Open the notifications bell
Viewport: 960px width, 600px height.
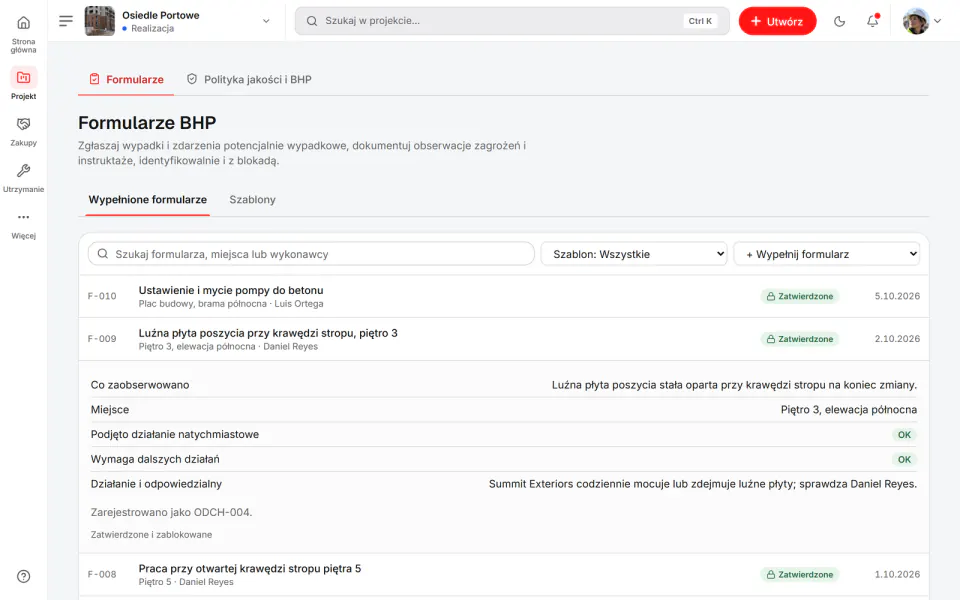coord(872,21)
